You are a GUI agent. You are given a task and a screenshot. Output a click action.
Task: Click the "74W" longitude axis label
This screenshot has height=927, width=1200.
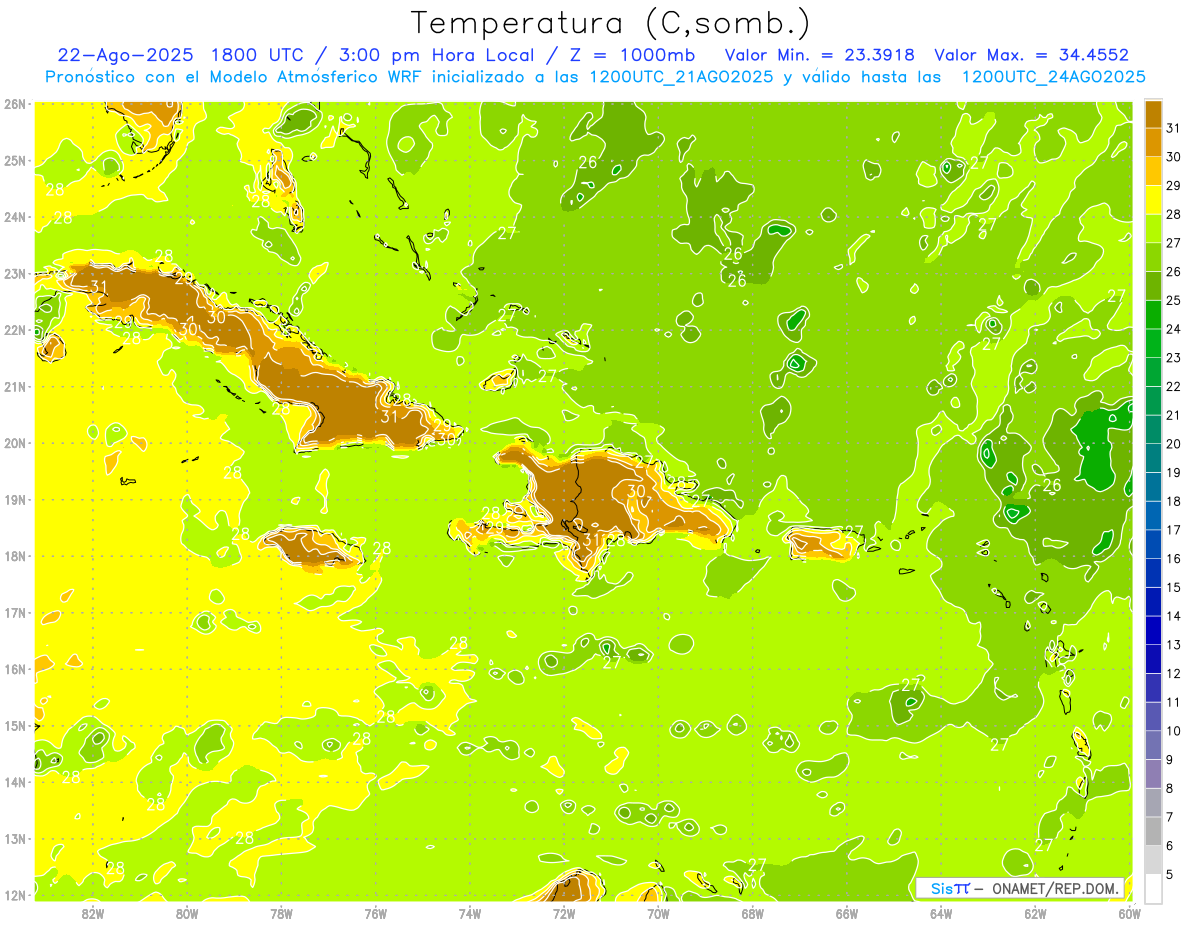[470, 913]
